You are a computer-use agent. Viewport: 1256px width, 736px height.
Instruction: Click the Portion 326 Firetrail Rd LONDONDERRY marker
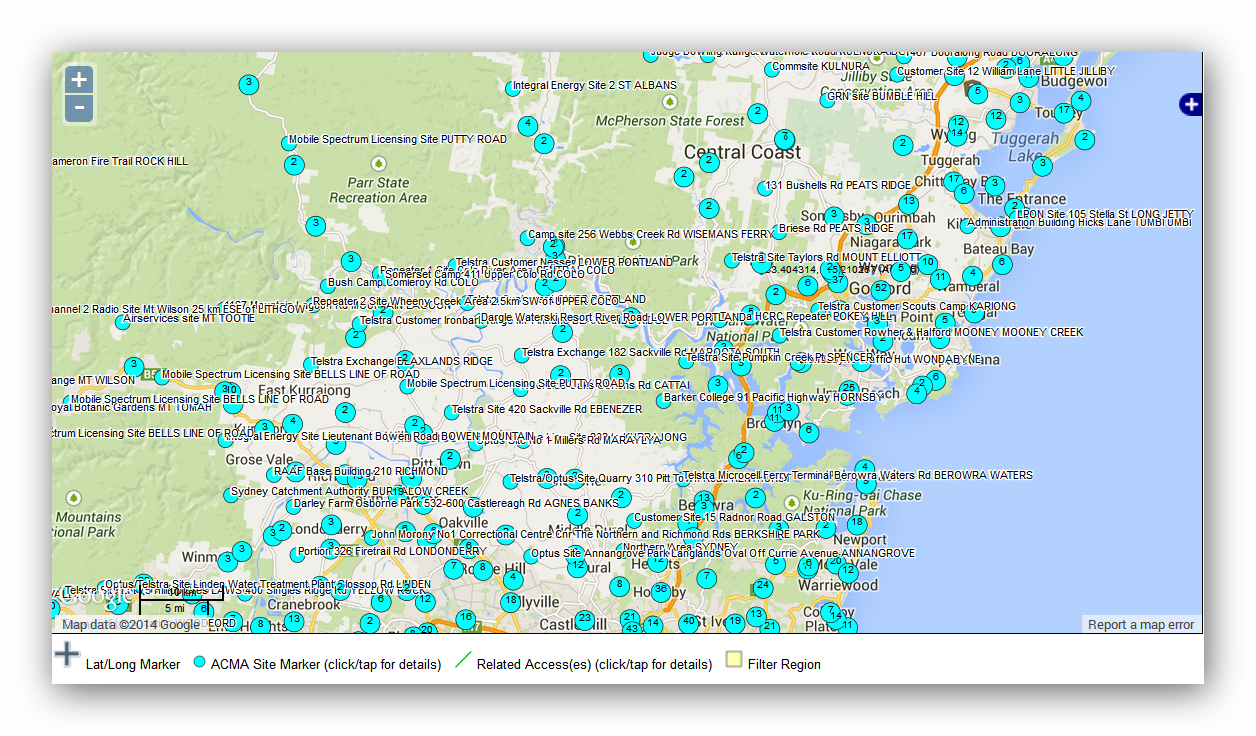point(297,554)
